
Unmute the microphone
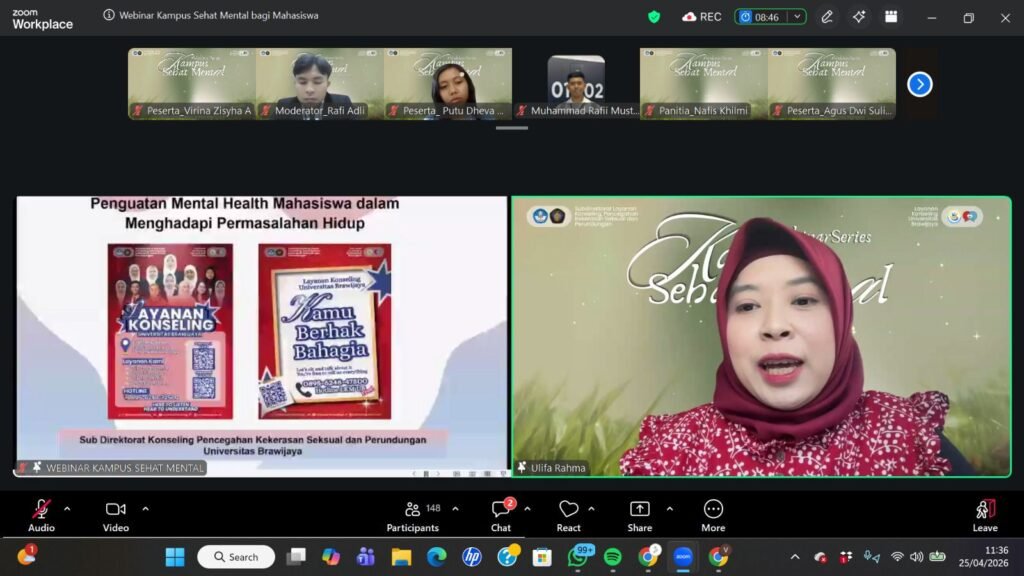click(x=41, y=510)
